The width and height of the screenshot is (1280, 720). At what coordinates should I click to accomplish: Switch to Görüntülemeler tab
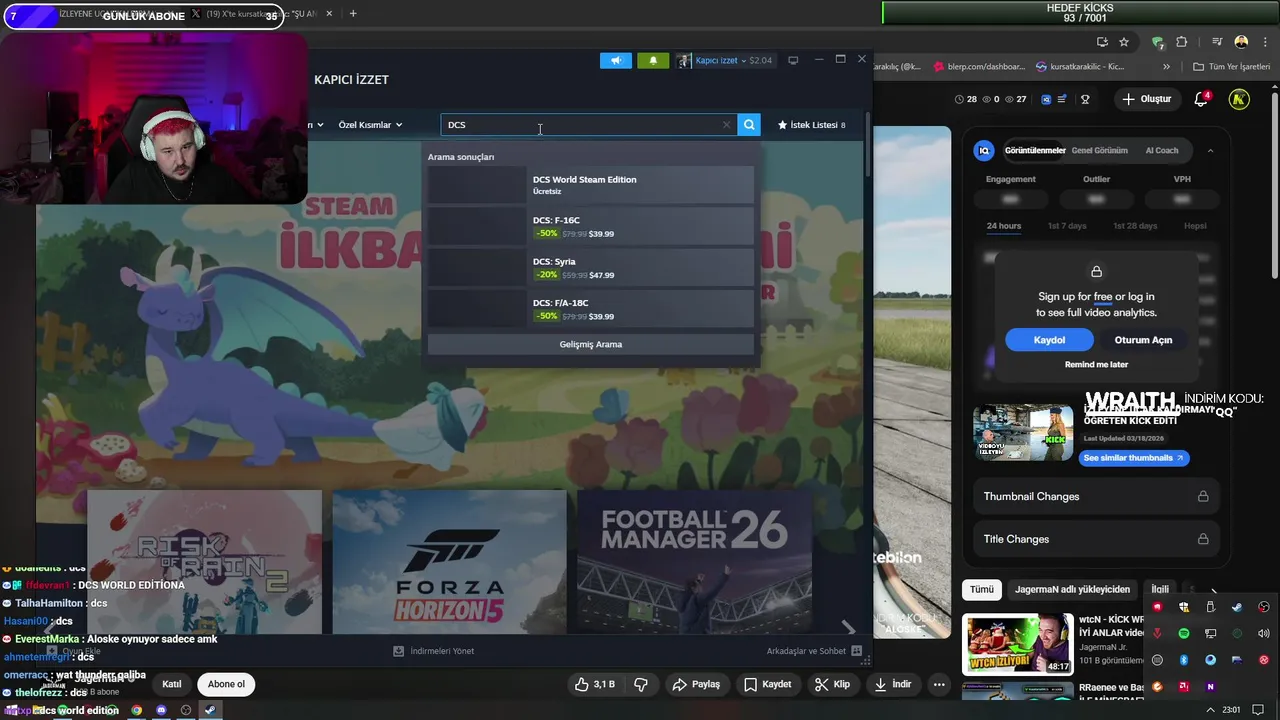point(1035,150)
